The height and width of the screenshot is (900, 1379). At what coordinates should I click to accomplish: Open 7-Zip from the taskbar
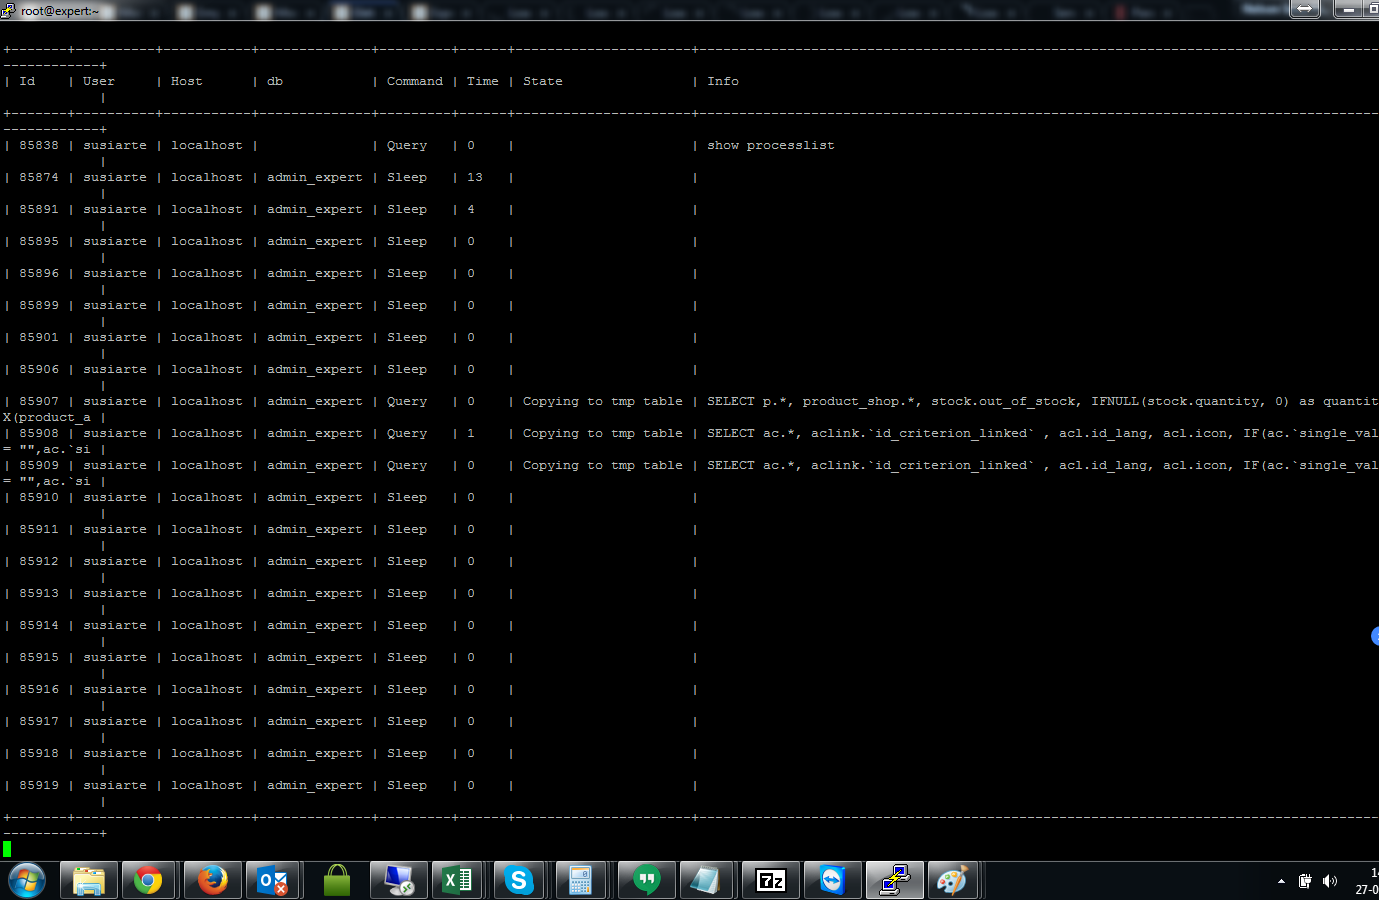[x=771, y=881]
